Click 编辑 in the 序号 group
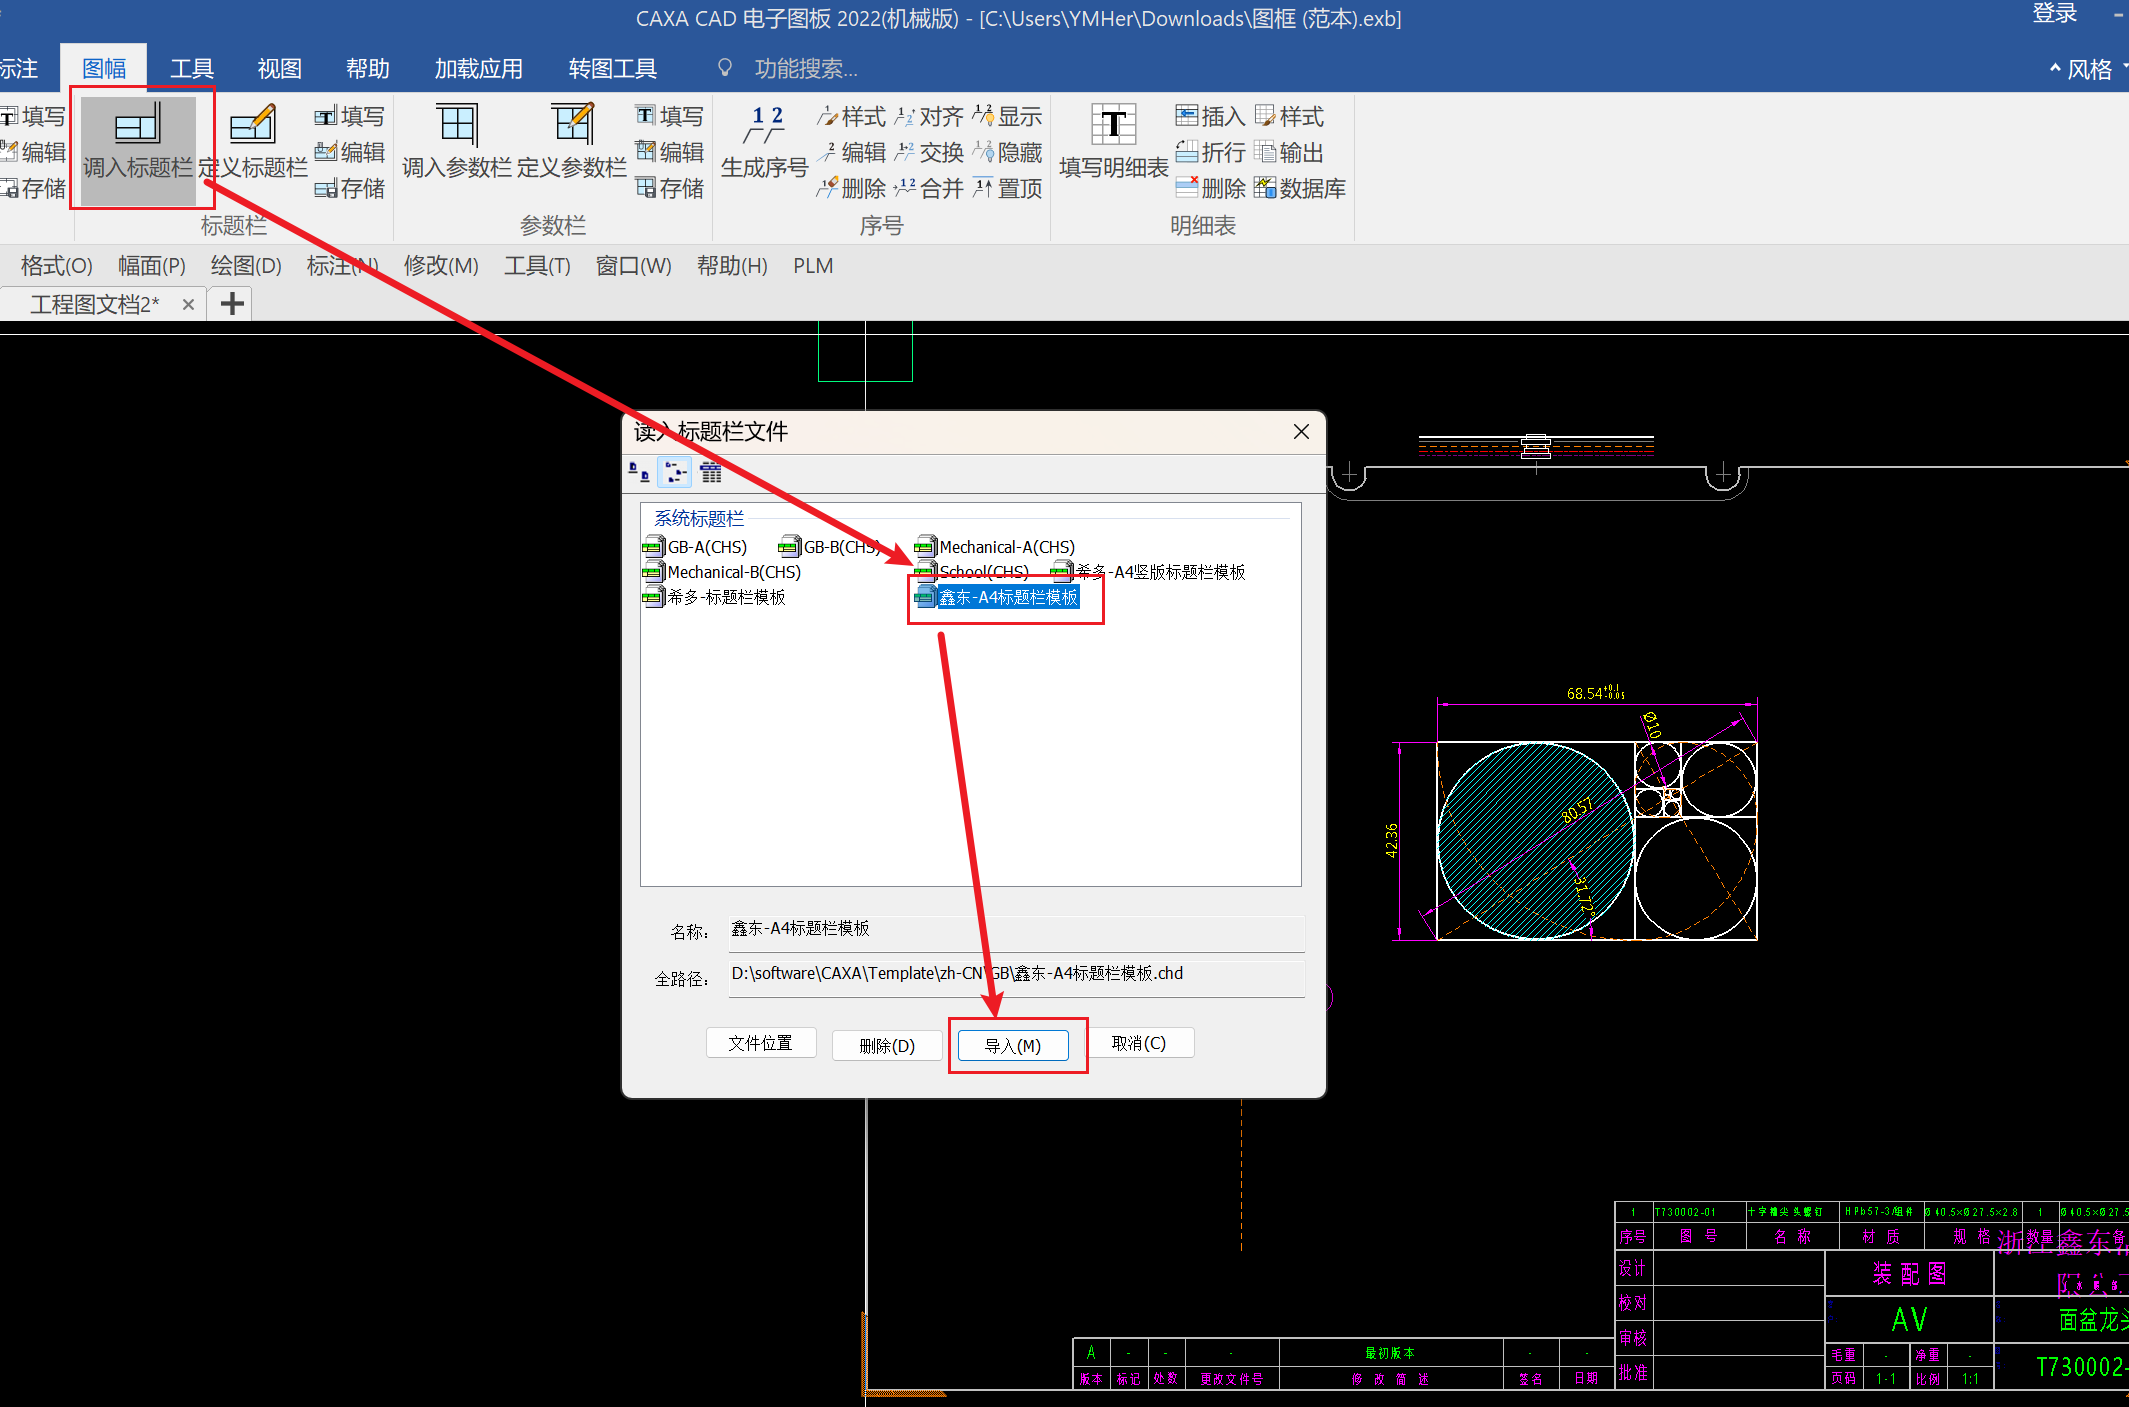The width and height of the screenshot is (2129, 1407). 851,152
